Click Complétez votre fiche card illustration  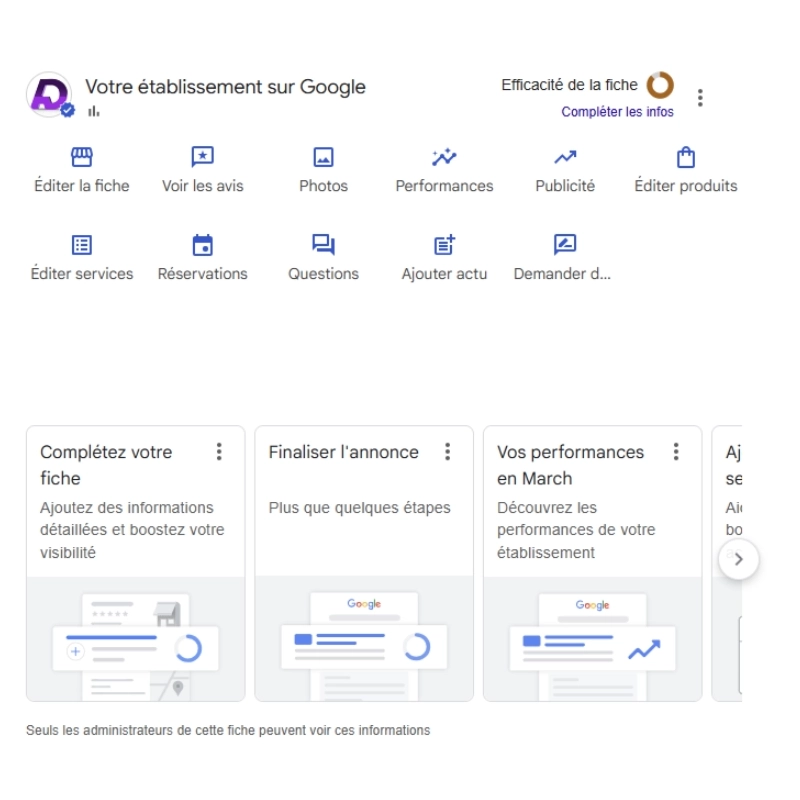tap(136, 639)
